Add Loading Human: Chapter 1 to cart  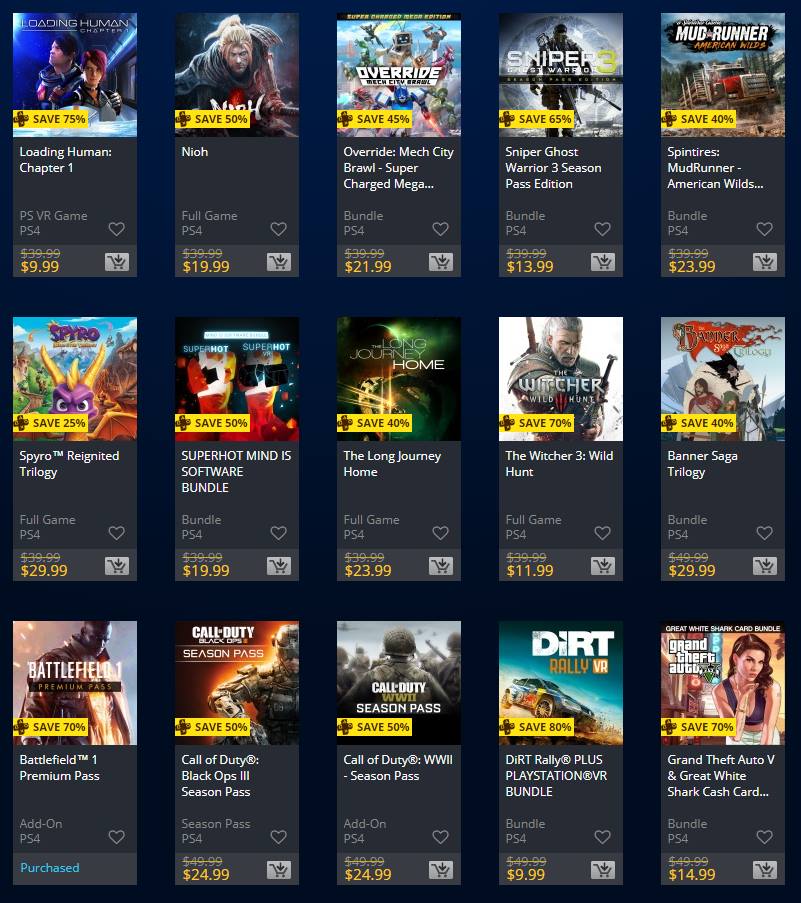[x=117, y=262]
